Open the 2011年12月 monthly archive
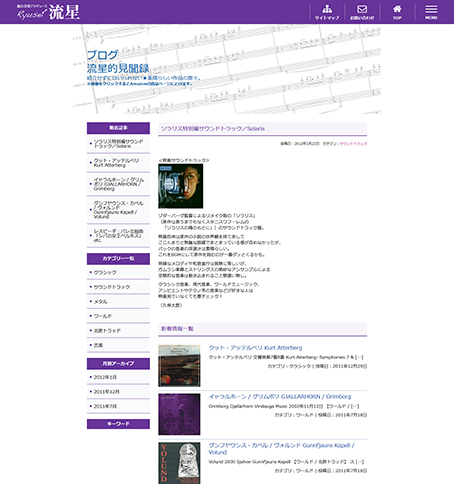The height and width of the screenshot is (484, 454). pyautogui.click(x=118, y=392)
